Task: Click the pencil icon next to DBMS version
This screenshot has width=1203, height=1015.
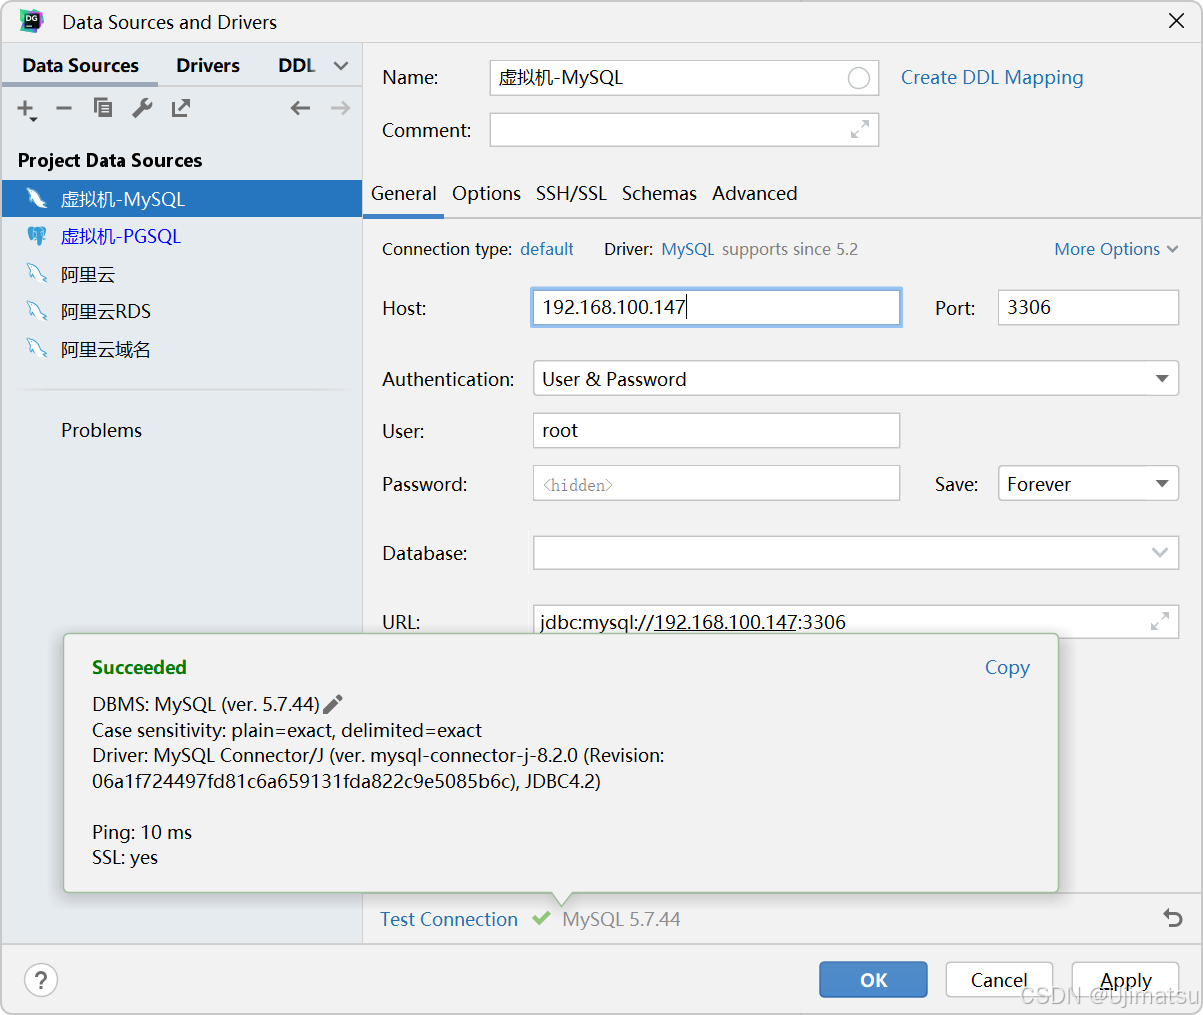Action: click(x=333, y=705)
